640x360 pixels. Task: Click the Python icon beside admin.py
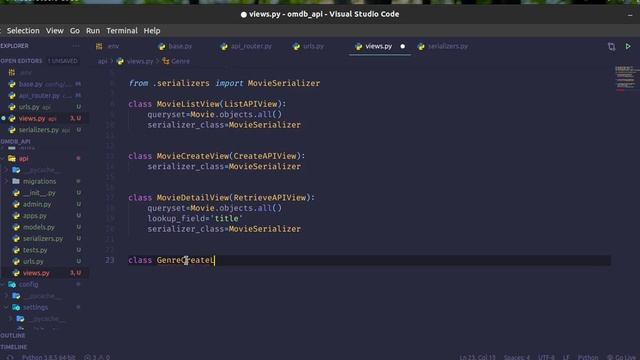point(16,204)
